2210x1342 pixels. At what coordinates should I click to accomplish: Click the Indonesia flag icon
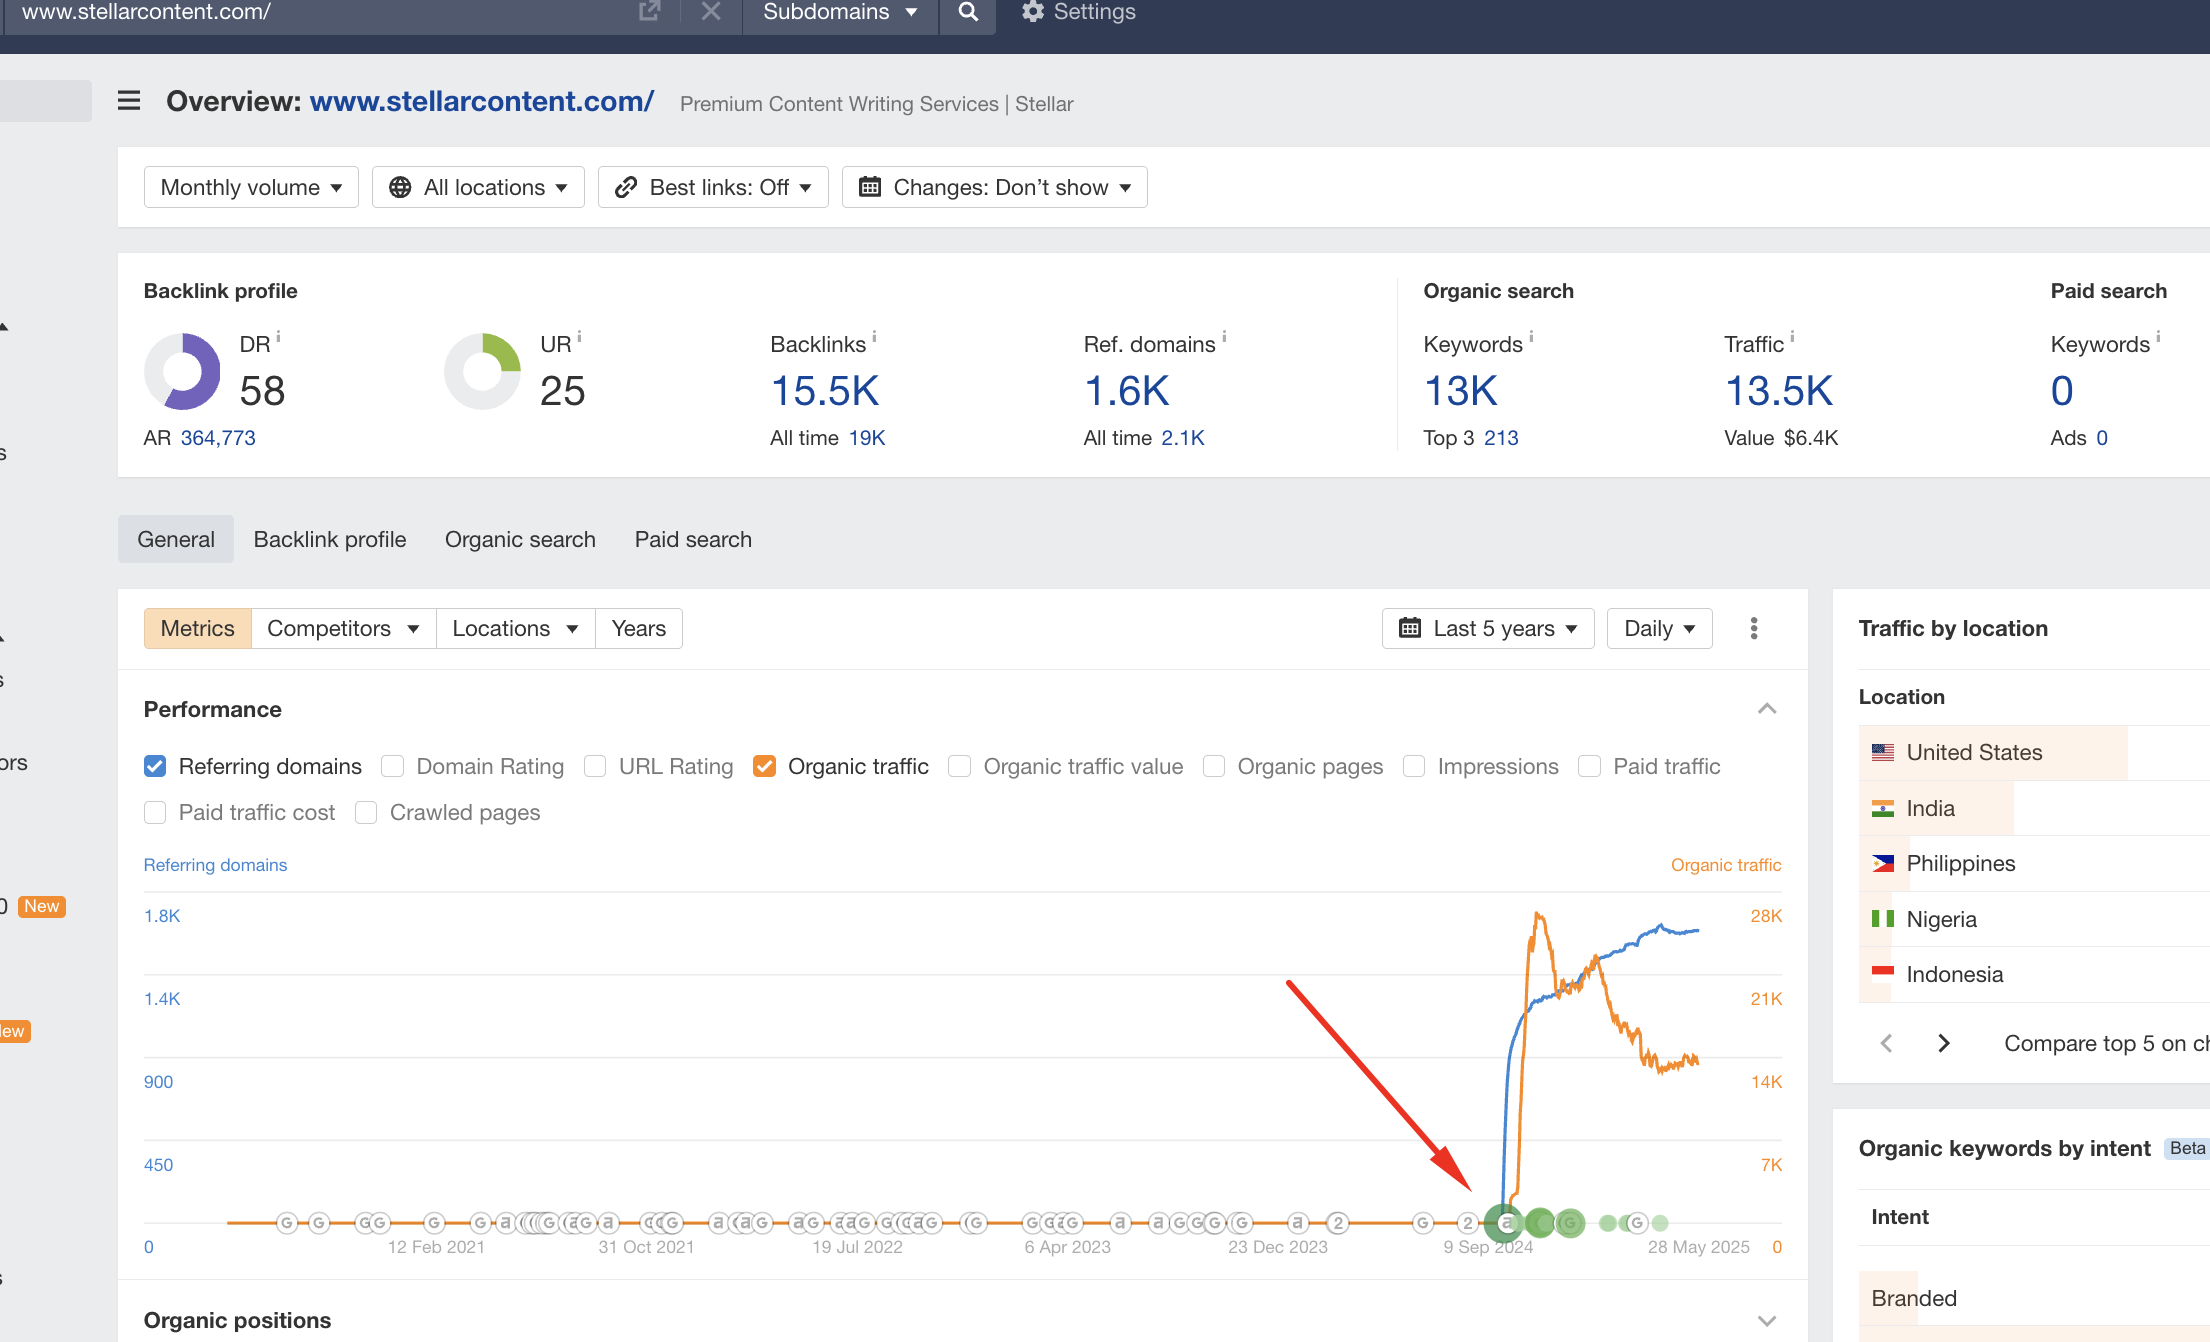pos(1883,973)
